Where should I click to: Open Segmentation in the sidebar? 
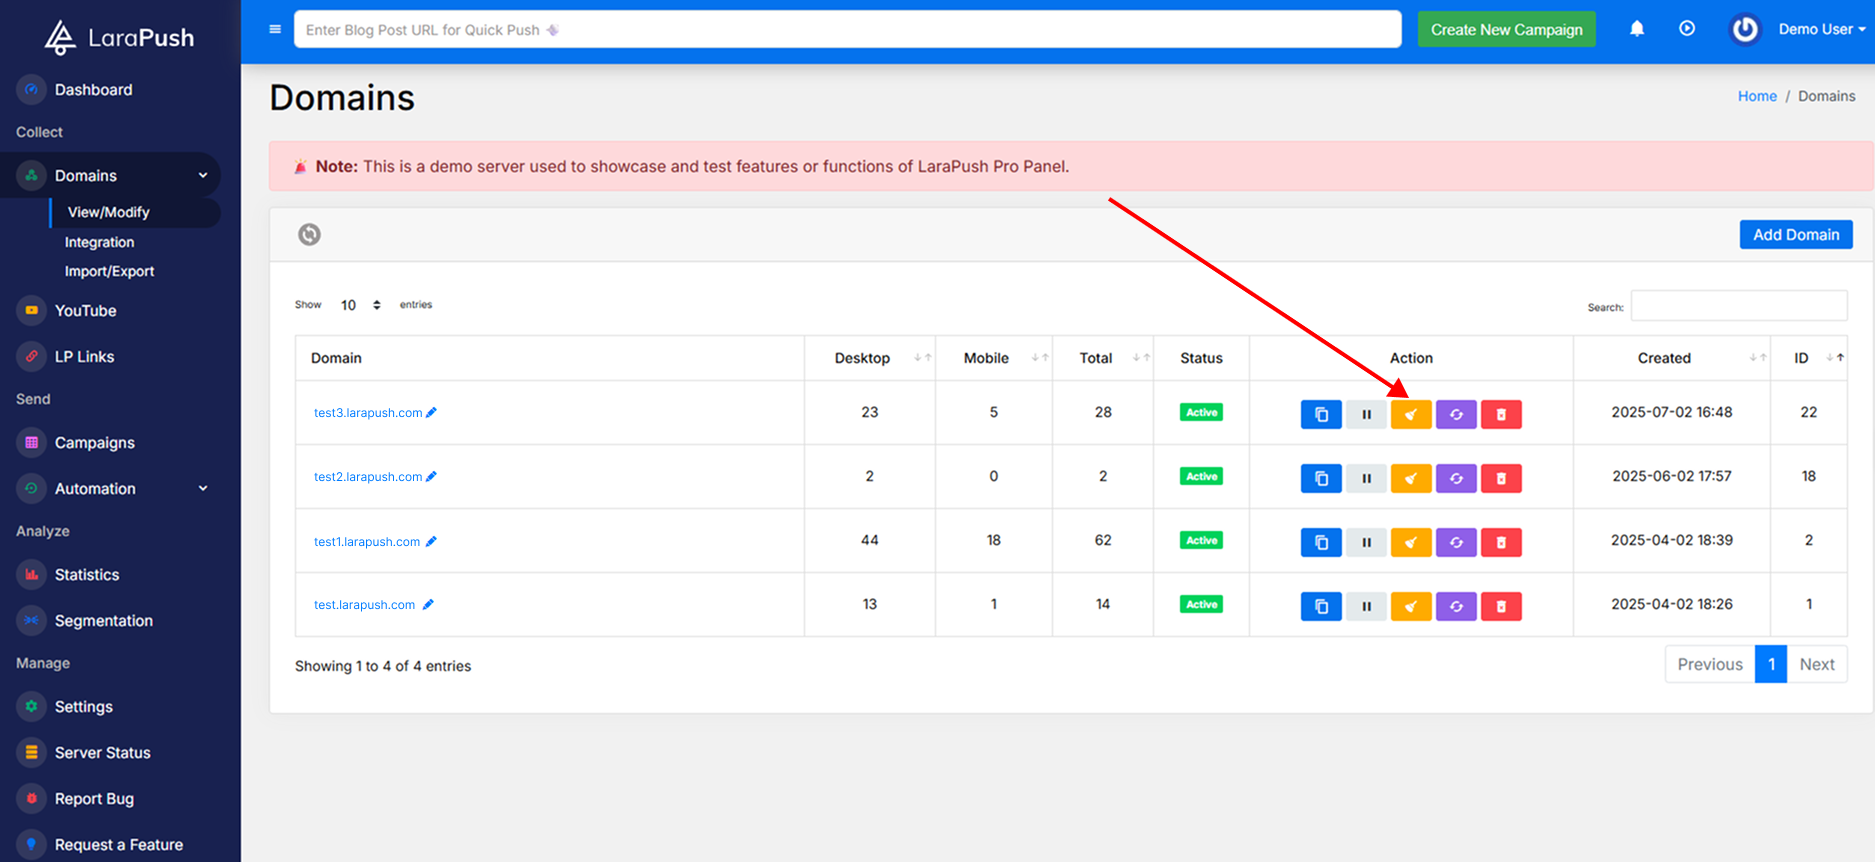point(103,621)
